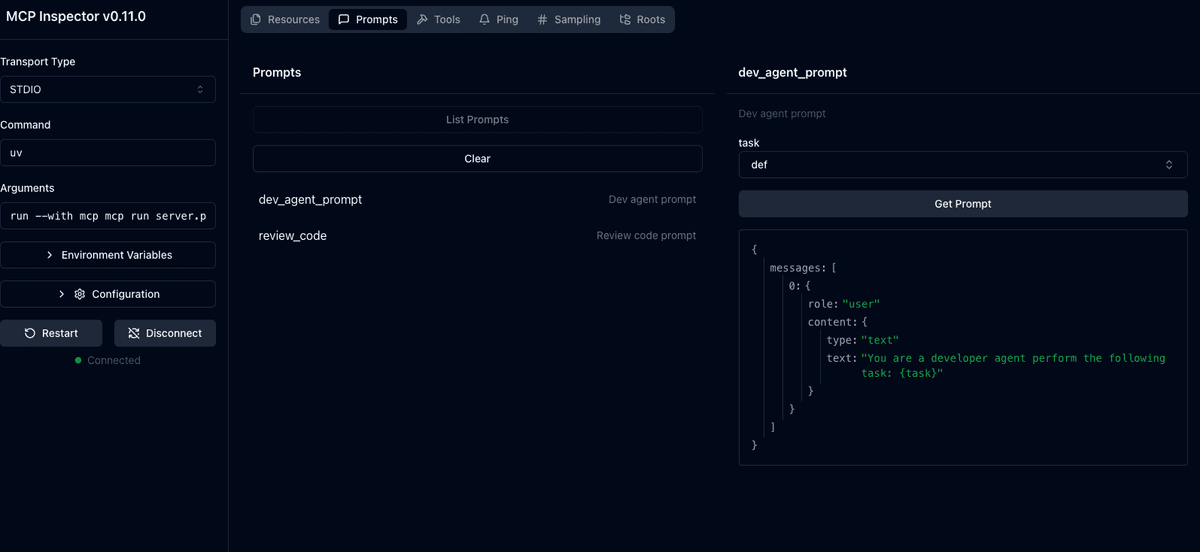The width and height of the screenshot is (1200, 552).
Task: Switch to the Prompts tab
Action: 367,19
